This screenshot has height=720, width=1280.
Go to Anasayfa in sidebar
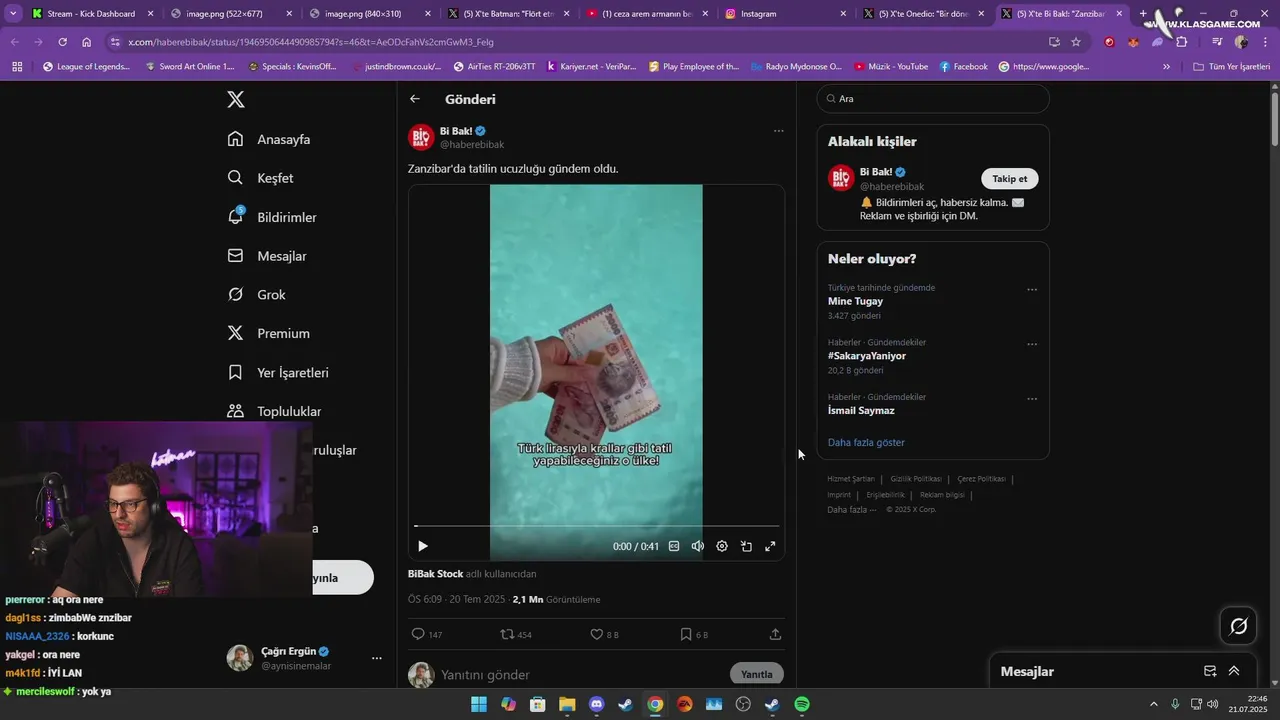click(269, 139)
